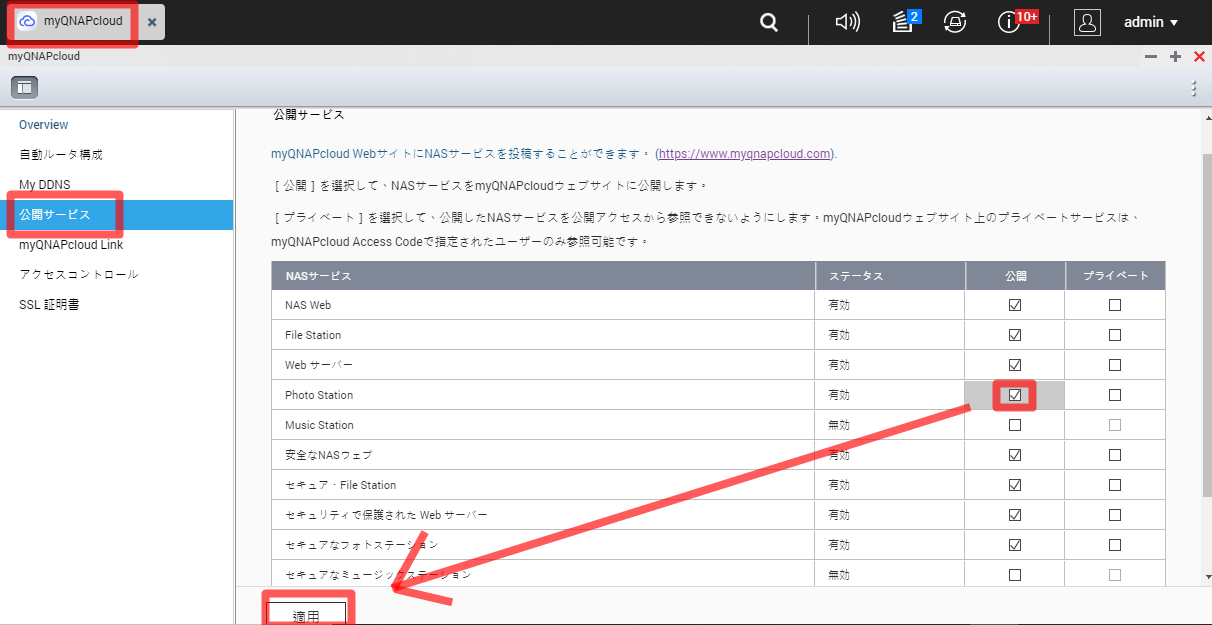The width and height of the screenshot is (1212, 625).
Task: Check プライベート checkbox for セキュア・File Station
Action: click(x=1115, y=485)
